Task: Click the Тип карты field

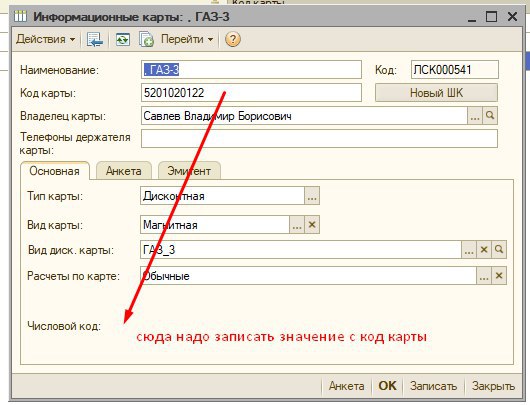Action: tap(222, 196)
